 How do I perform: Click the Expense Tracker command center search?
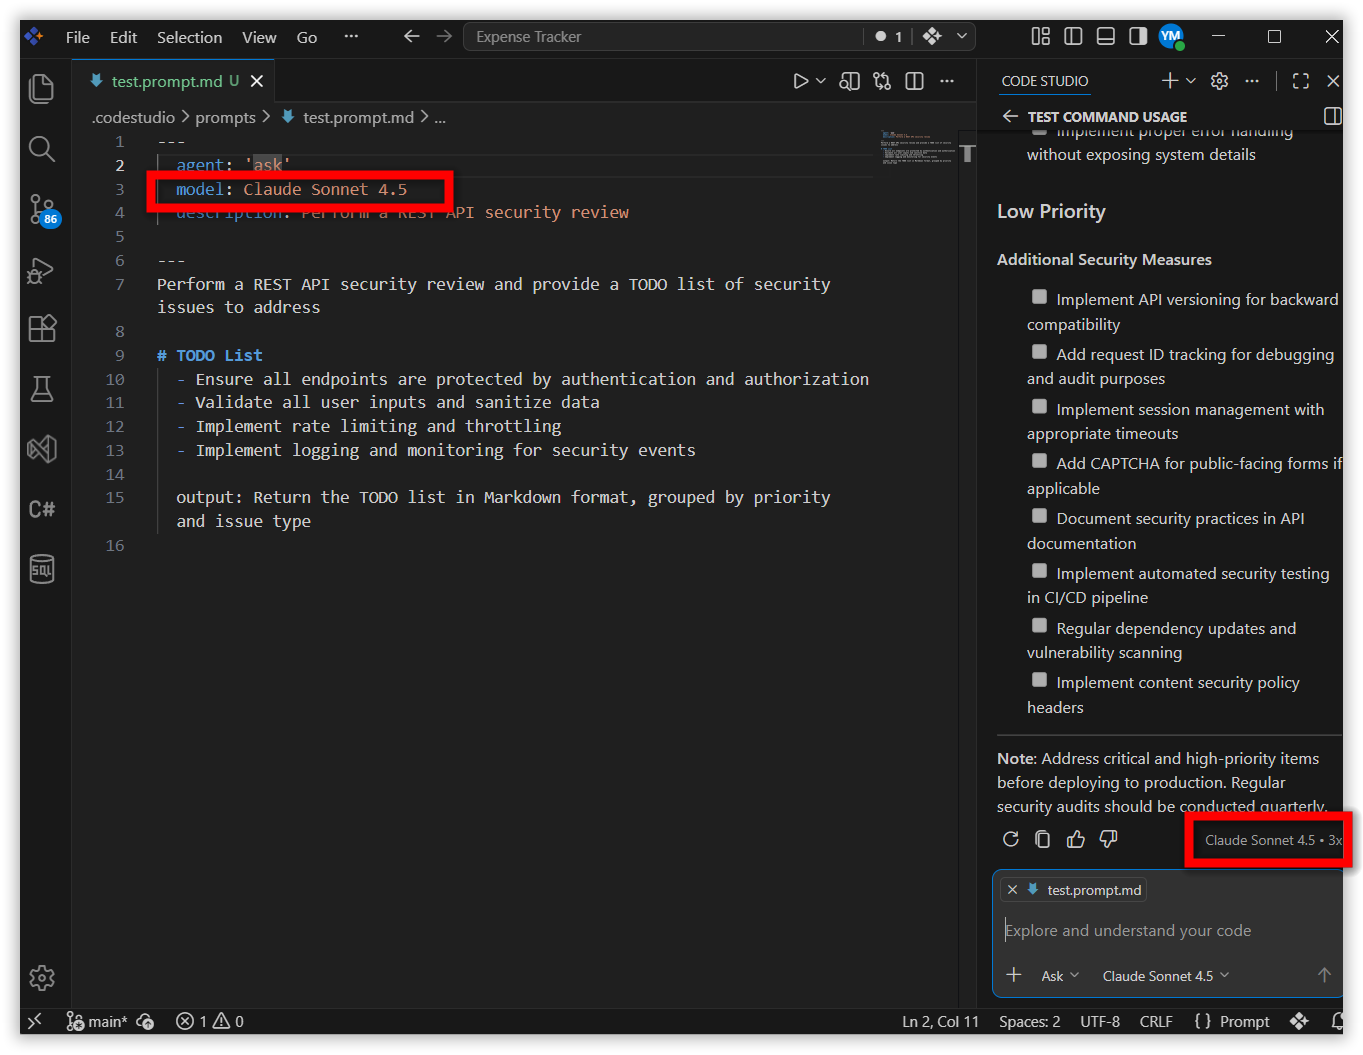(664, 37)
